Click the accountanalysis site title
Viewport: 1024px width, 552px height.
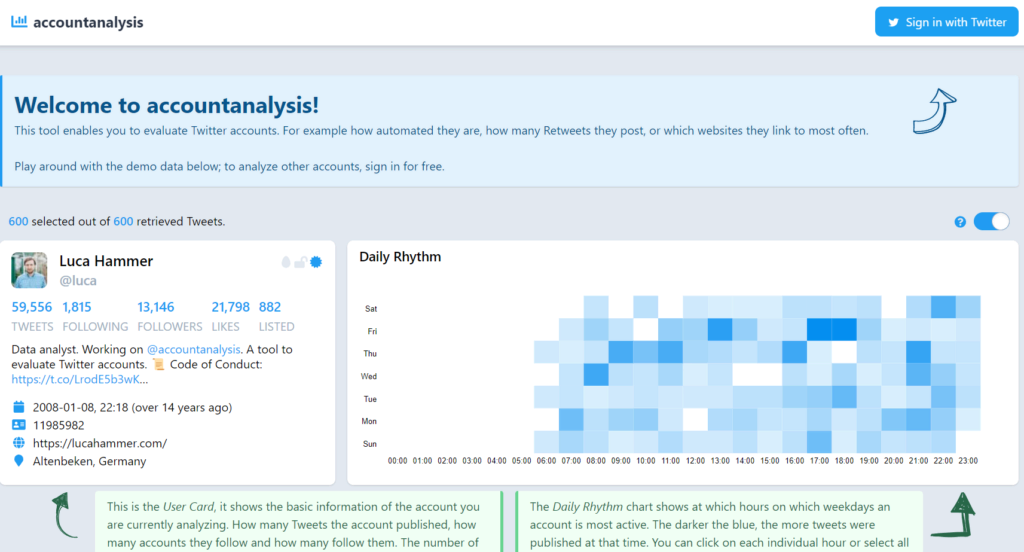click(88, 22)
